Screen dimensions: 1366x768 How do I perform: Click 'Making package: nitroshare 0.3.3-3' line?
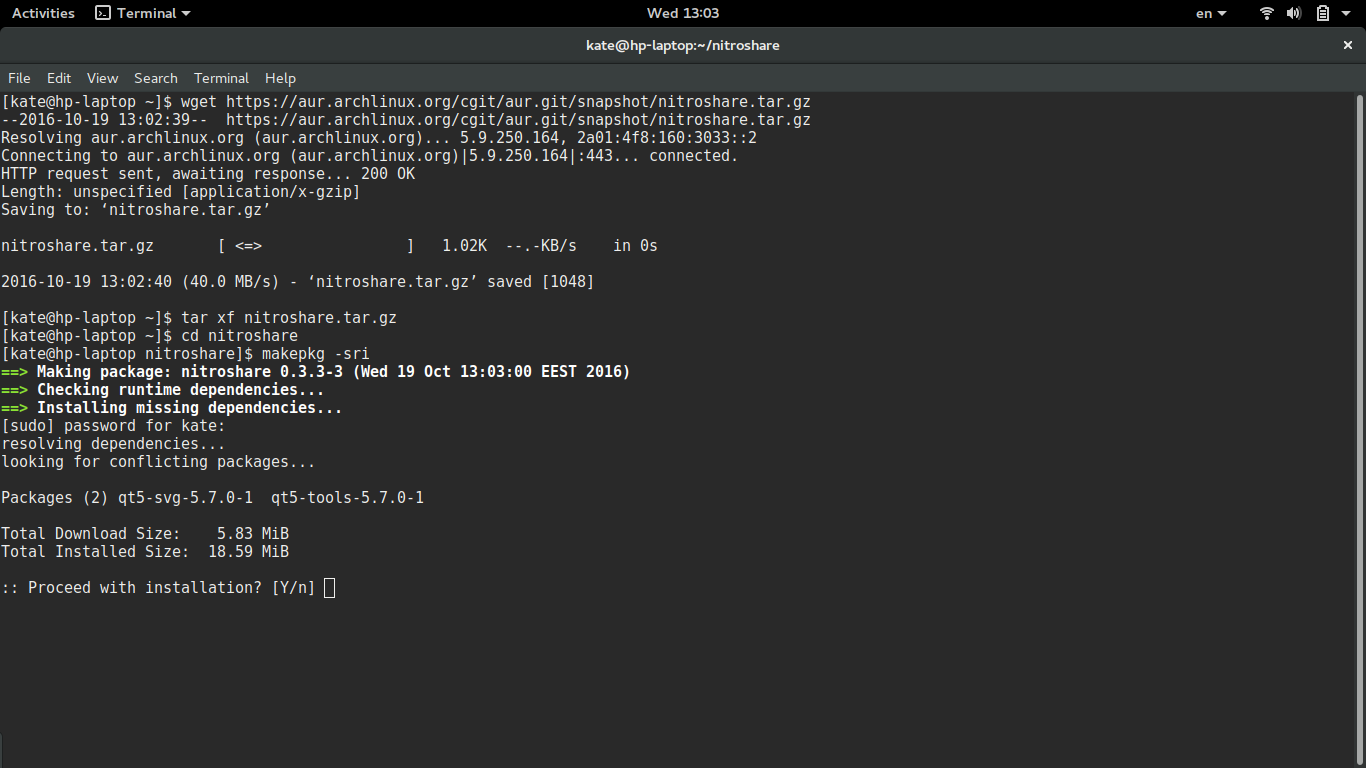point(316,372)
